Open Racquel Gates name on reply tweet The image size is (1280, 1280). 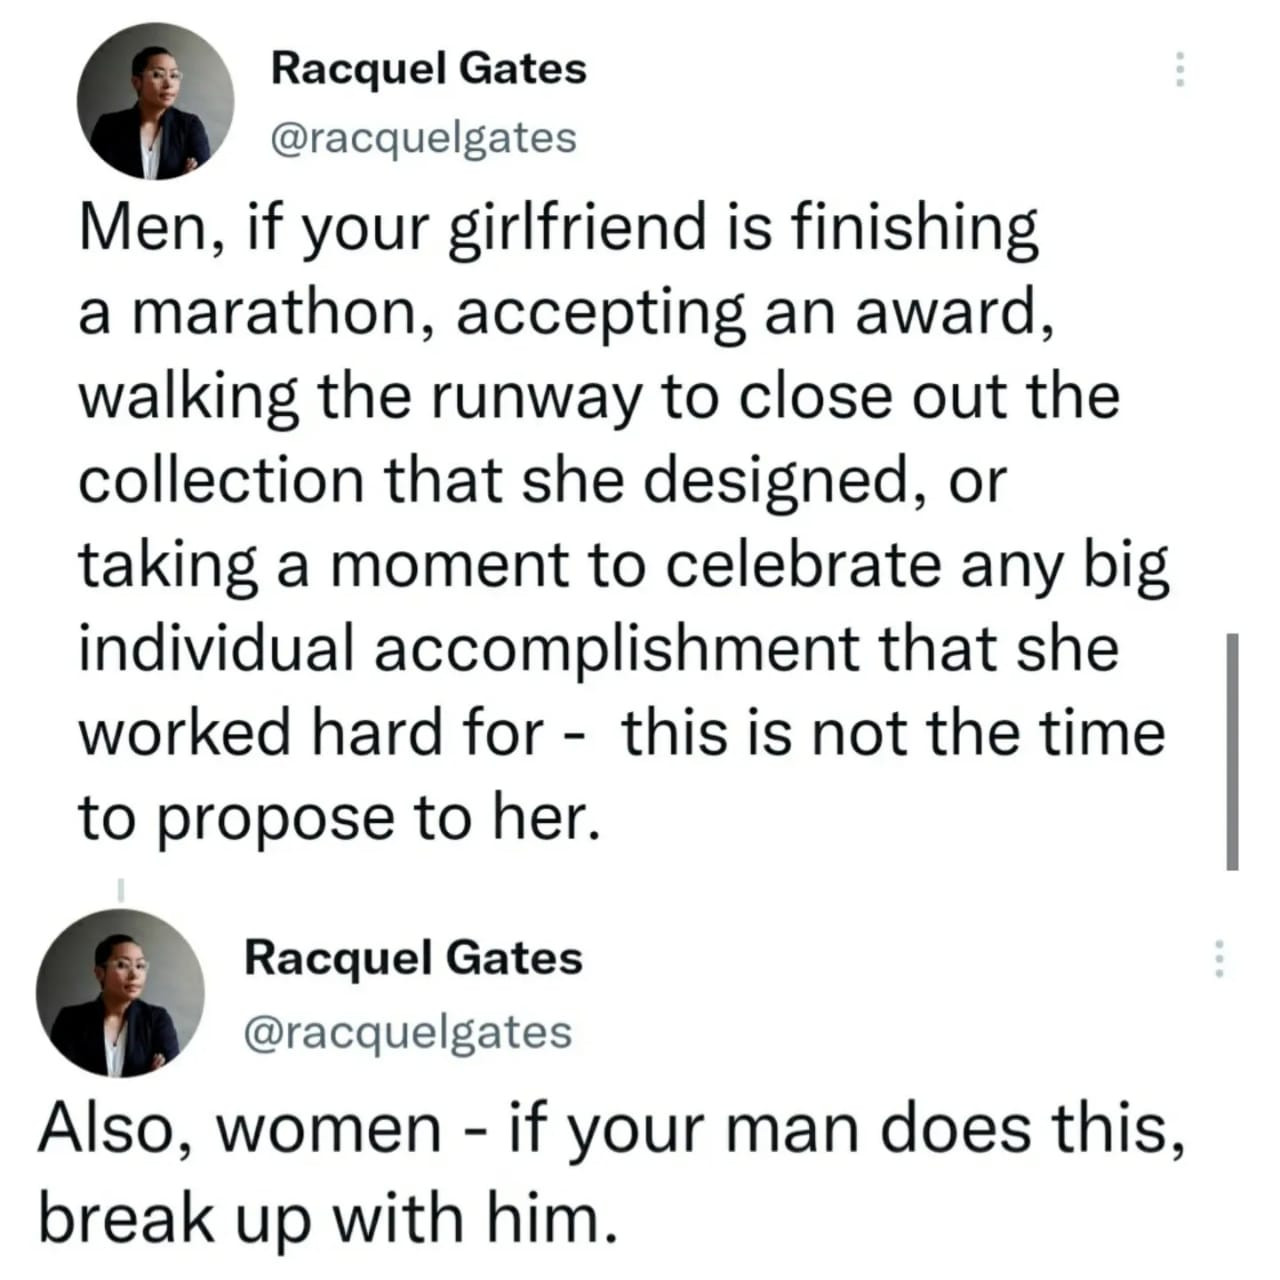tap(413, 958)
